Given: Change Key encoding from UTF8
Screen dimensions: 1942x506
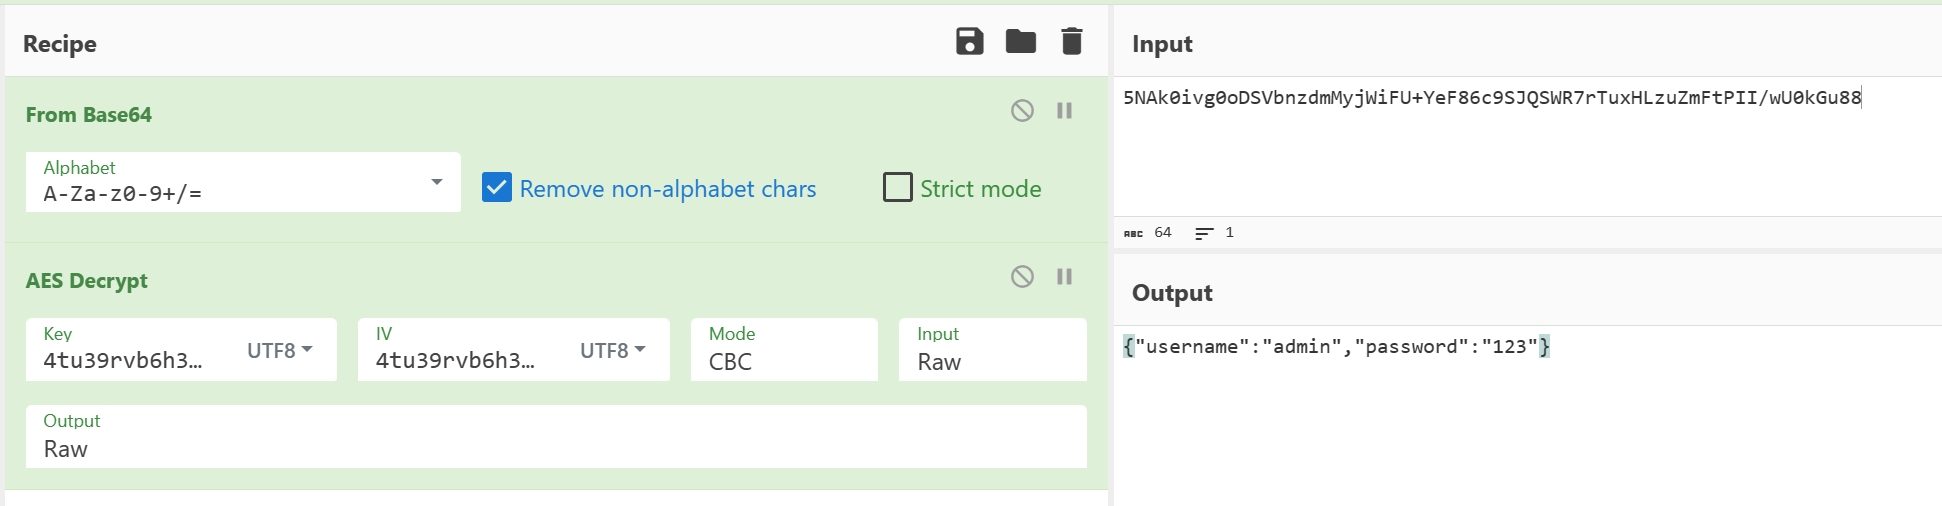Looking at the screenshot, I should (279, 350).
